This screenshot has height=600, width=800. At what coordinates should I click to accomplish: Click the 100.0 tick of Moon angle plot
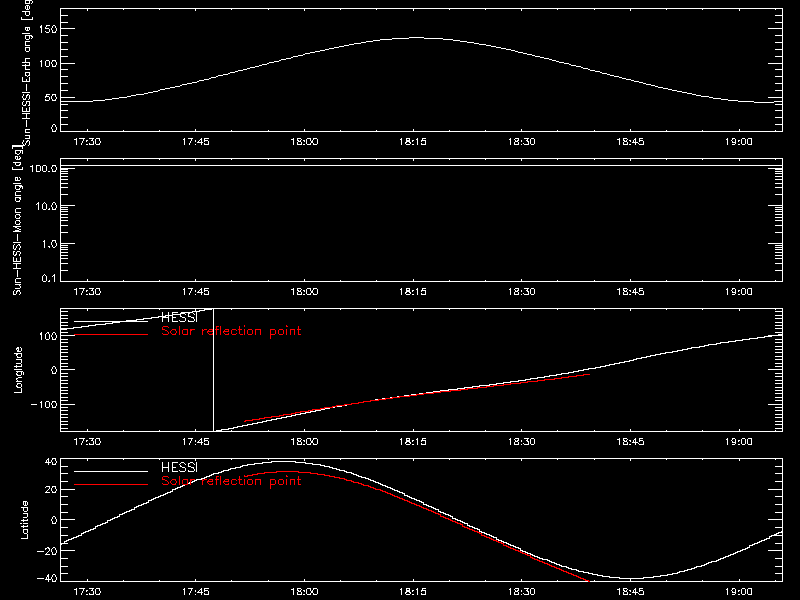[x=43, y=168]
